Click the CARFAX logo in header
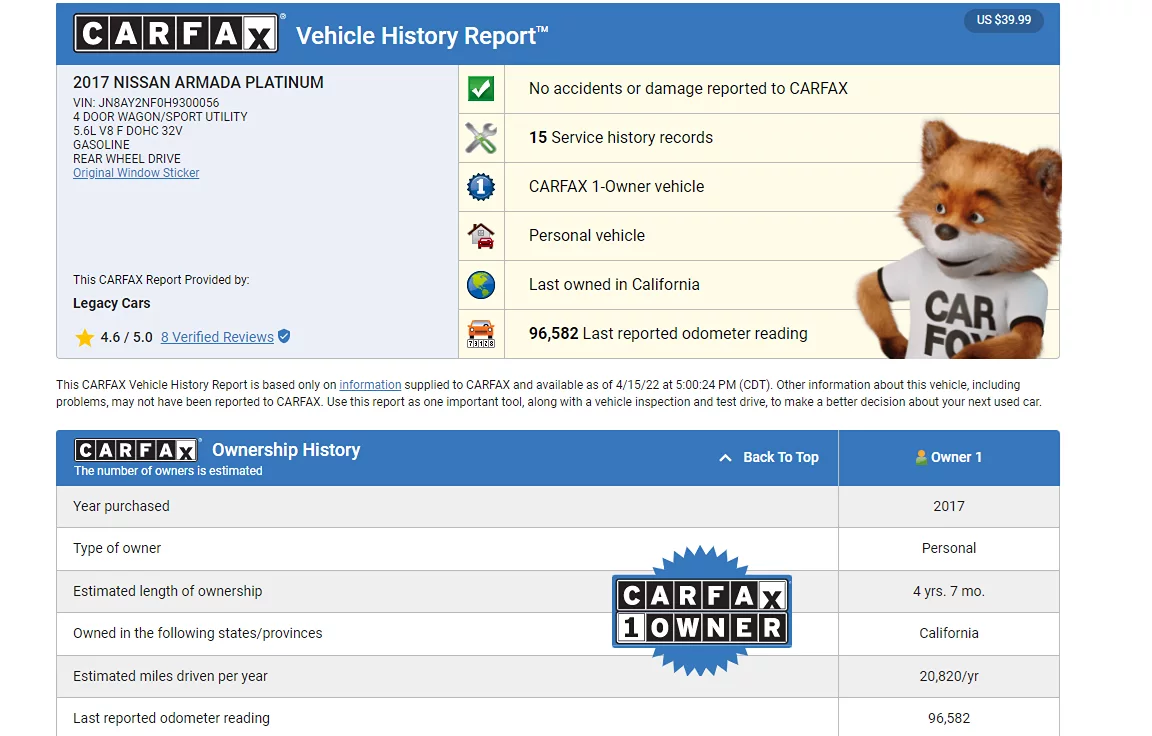The width and height of the screenshot is (1152, 736). 176,34
